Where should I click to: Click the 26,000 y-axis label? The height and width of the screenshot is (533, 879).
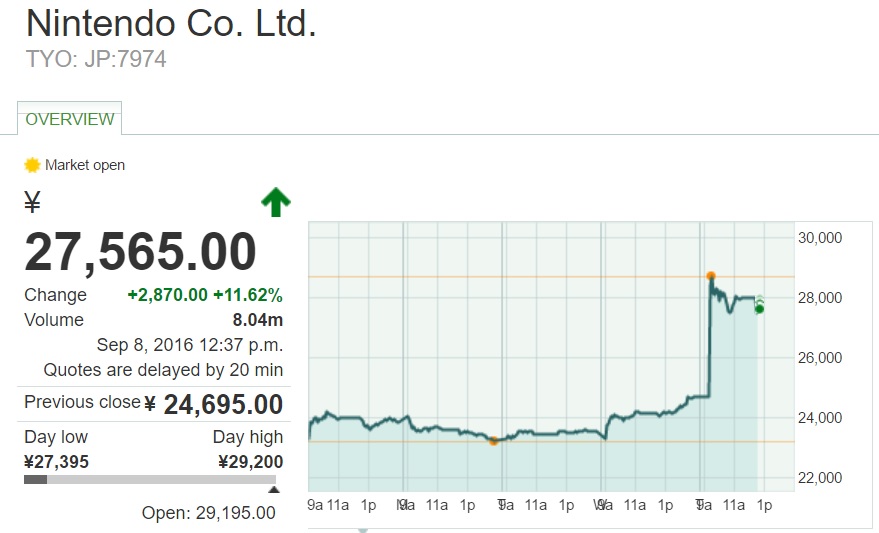tap(820, 358)
